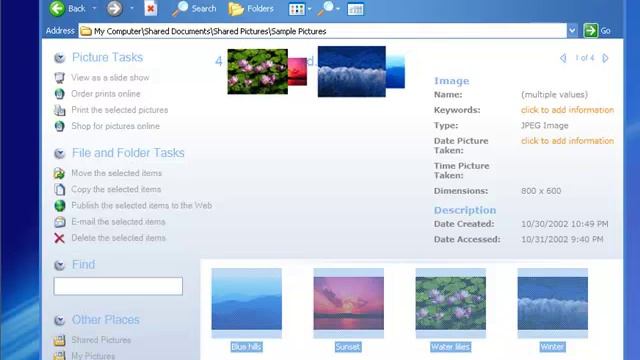Open the Forward history dropdown arrow
The width and height of the screenshot is (640, 360).
point(132,9)
